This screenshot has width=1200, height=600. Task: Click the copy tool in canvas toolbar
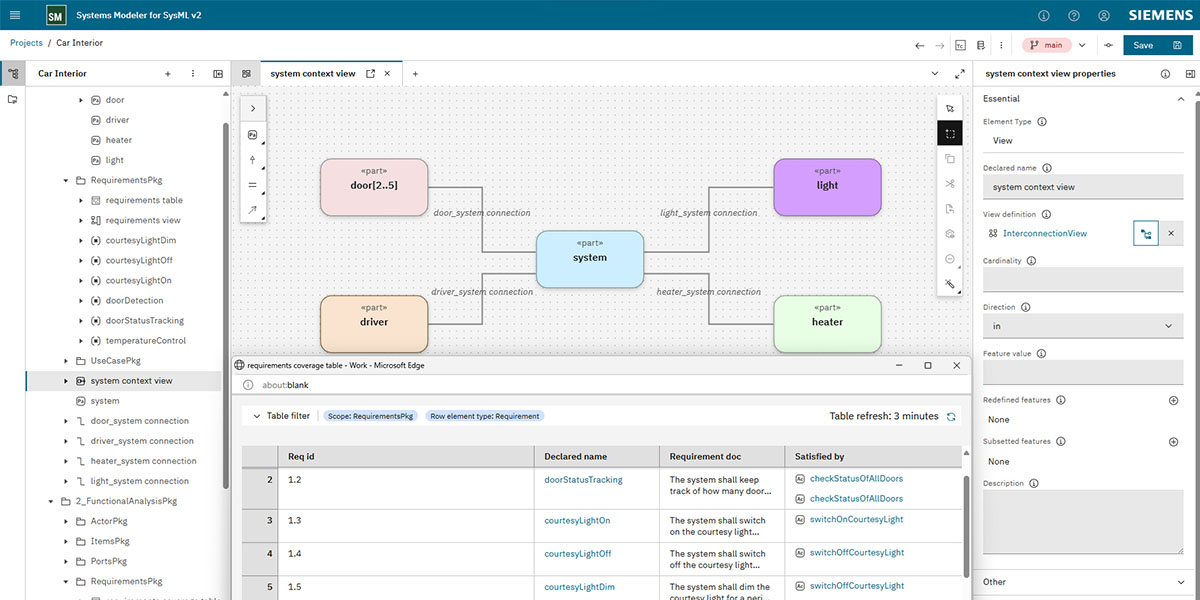(950, 158)
